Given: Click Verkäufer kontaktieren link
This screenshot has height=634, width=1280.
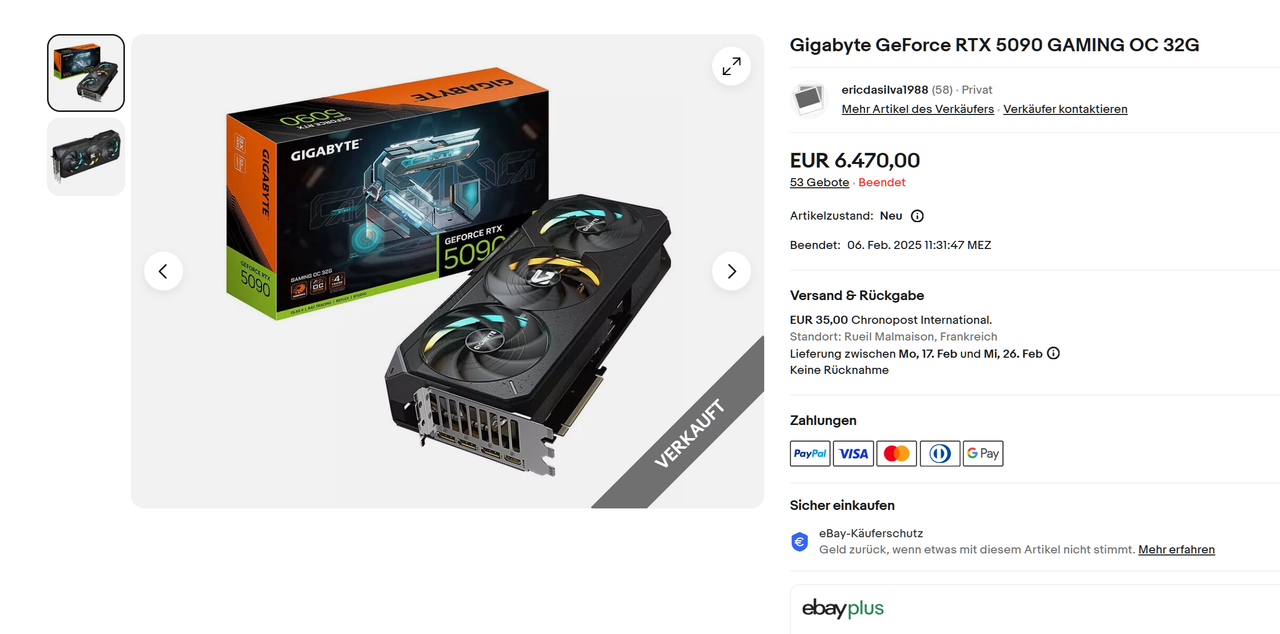Looking at the screenshot, I should pyautogui.click(x=1065, y=109).
